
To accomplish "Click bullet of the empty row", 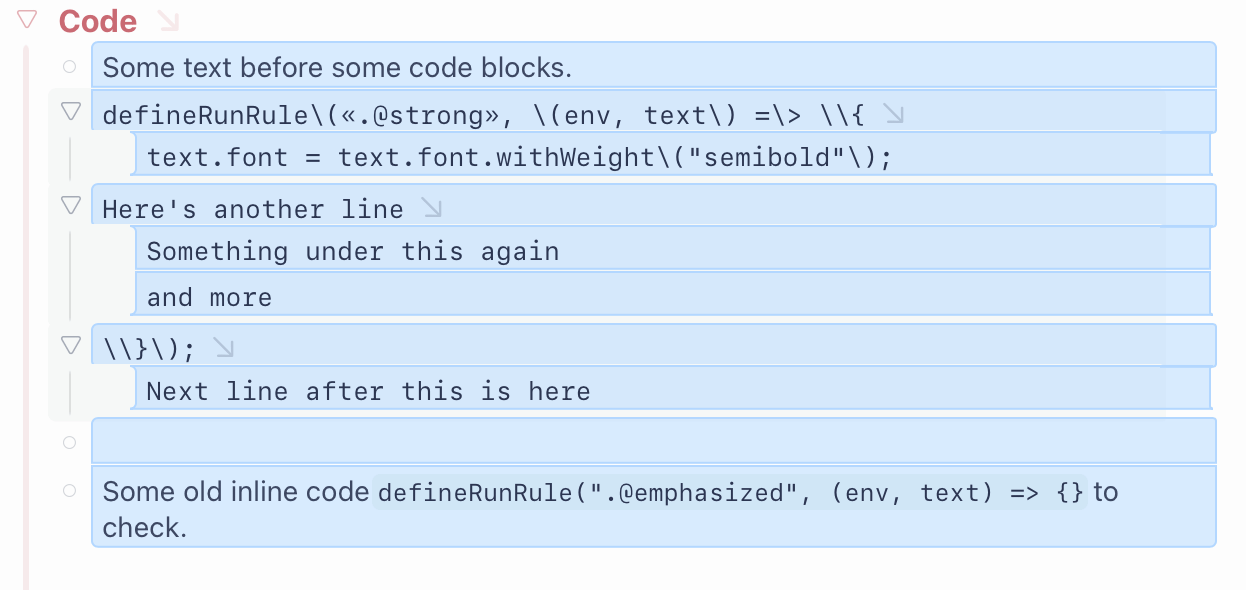I will [69, 442].
